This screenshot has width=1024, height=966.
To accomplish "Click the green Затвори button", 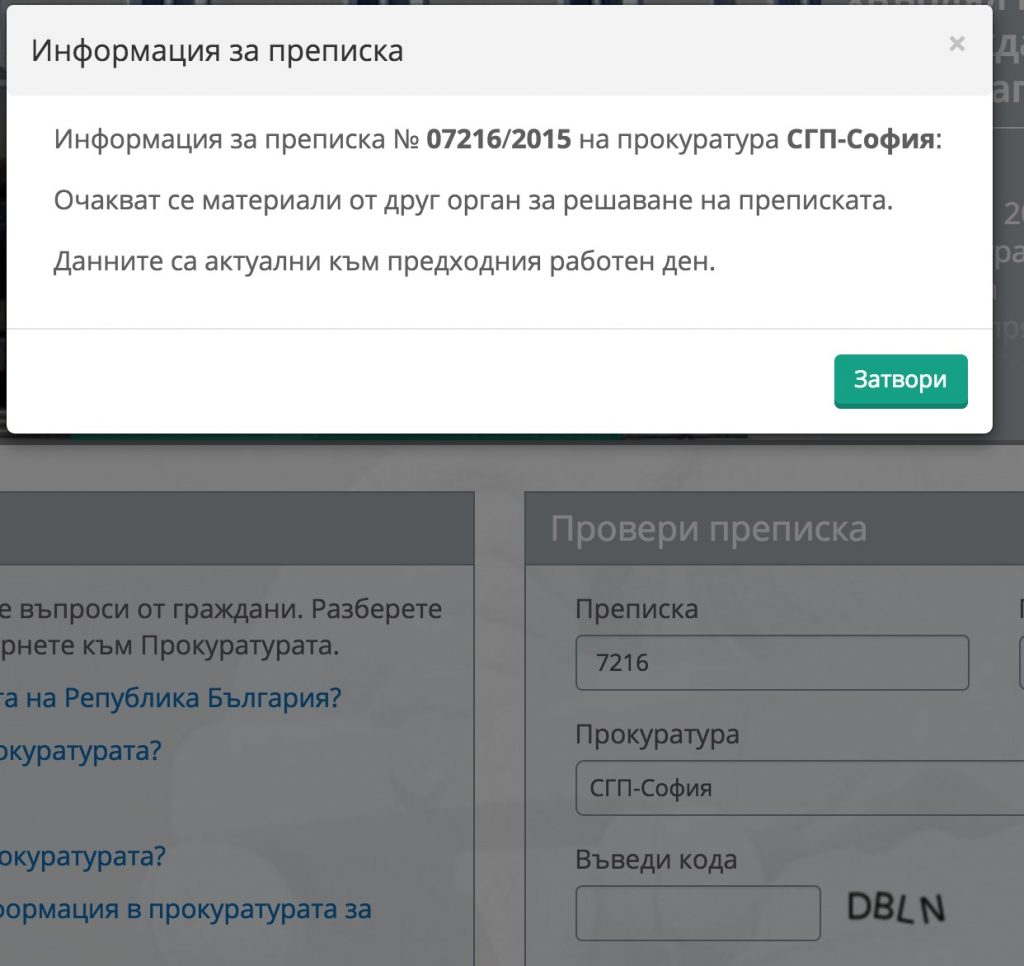I will (x=899, y=381).
